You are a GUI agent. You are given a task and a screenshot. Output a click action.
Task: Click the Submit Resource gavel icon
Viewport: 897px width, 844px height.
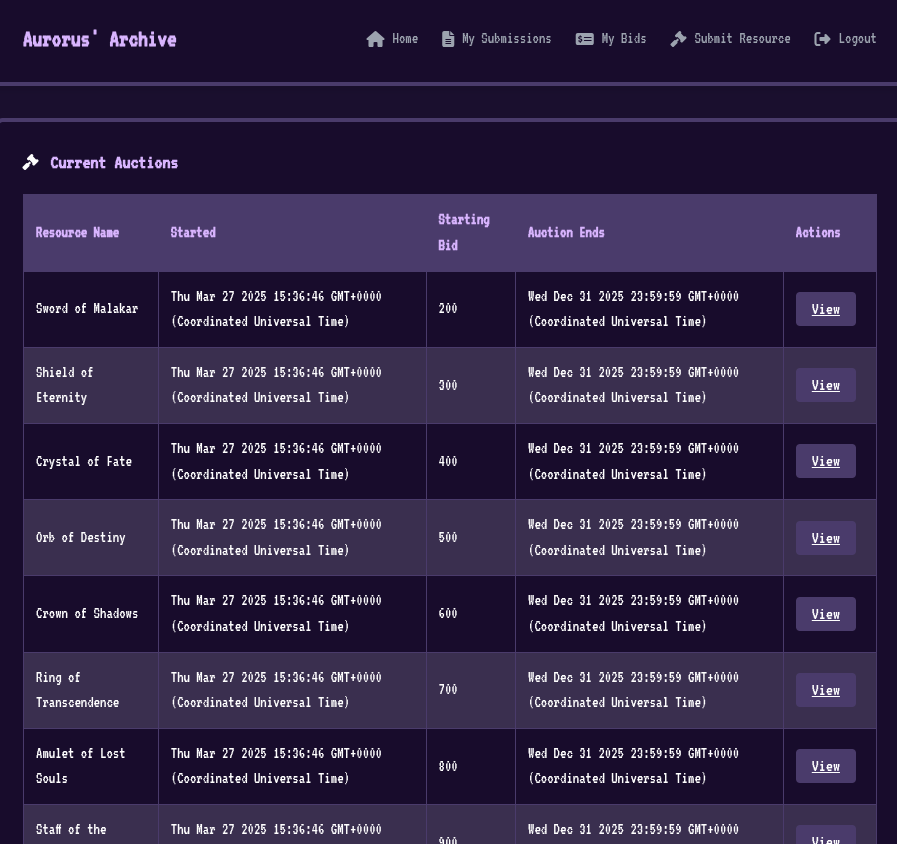tap(679, 39)
